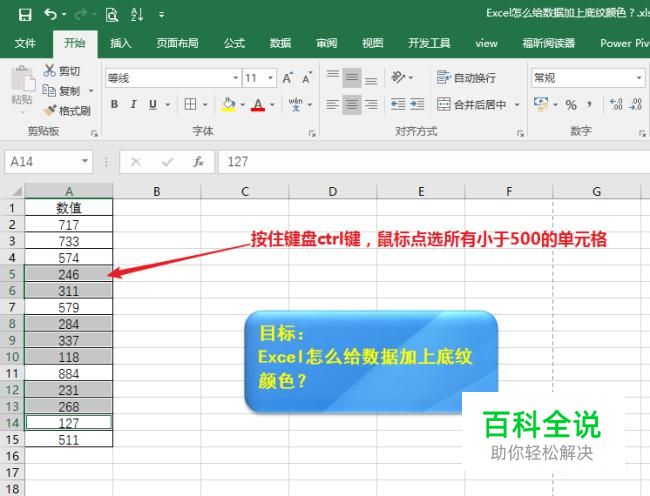The width and height of the screenshot is (650, 496).
Task: Toggle Italic formatting
Action: (133, 104)
